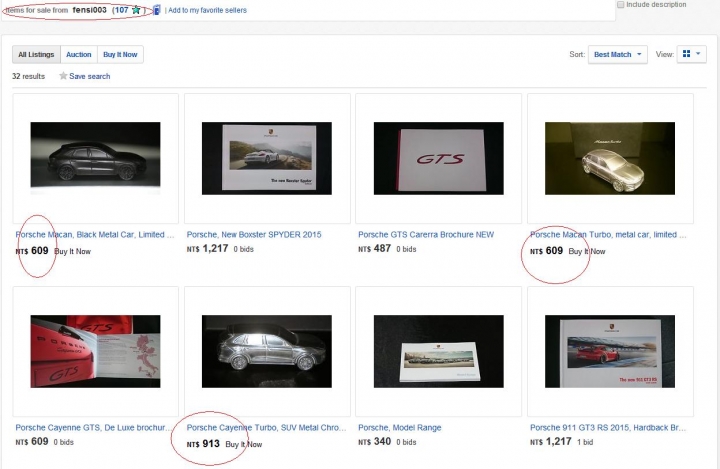720x469 pixels.
Task: Open Porsche GTS Carerra Brochure NEW listing
Action: pyautogui.click(x=426, y=234)
